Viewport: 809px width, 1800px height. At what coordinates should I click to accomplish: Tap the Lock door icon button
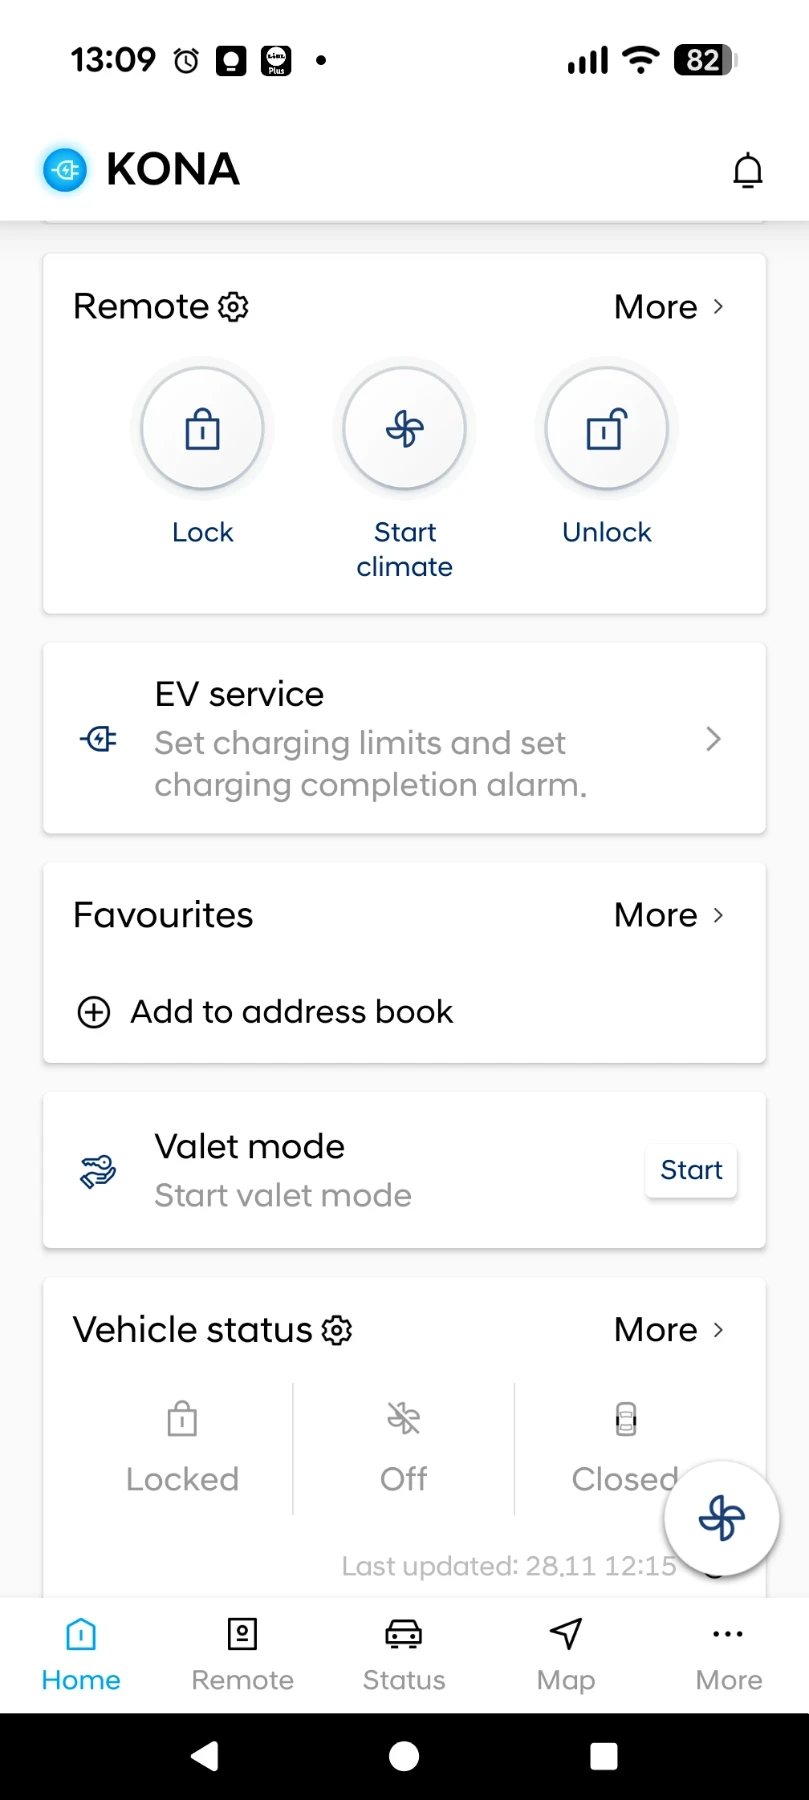(202, 430)
